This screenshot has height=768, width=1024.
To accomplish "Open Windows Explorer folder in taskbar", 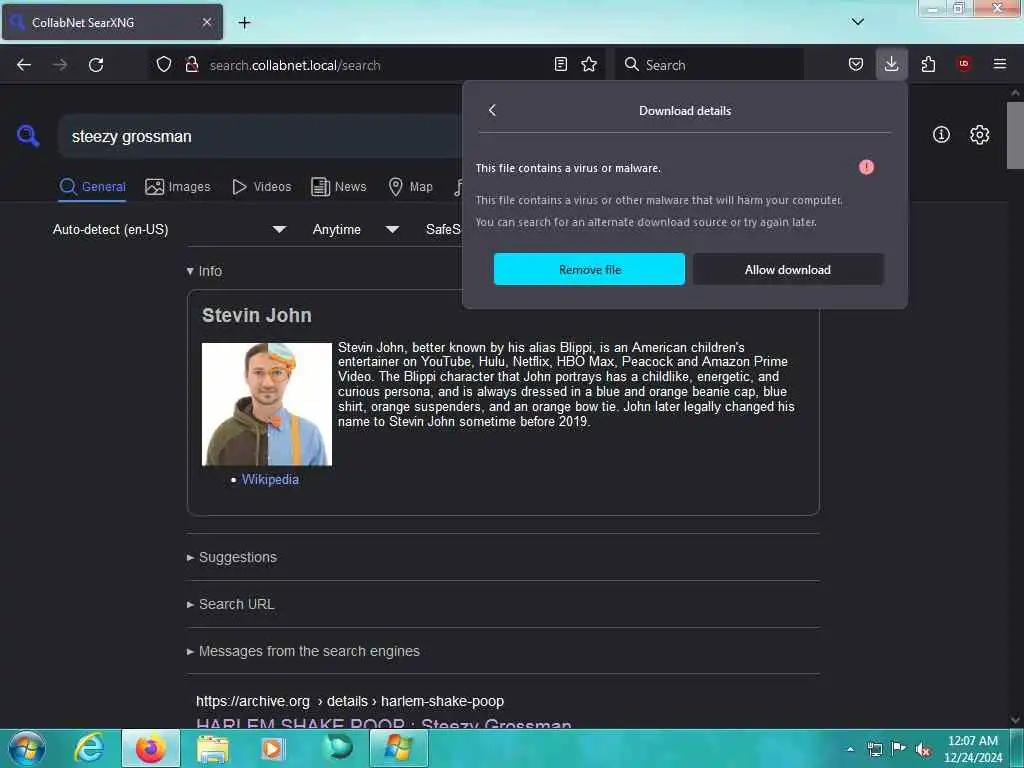I will click(213, 748).
